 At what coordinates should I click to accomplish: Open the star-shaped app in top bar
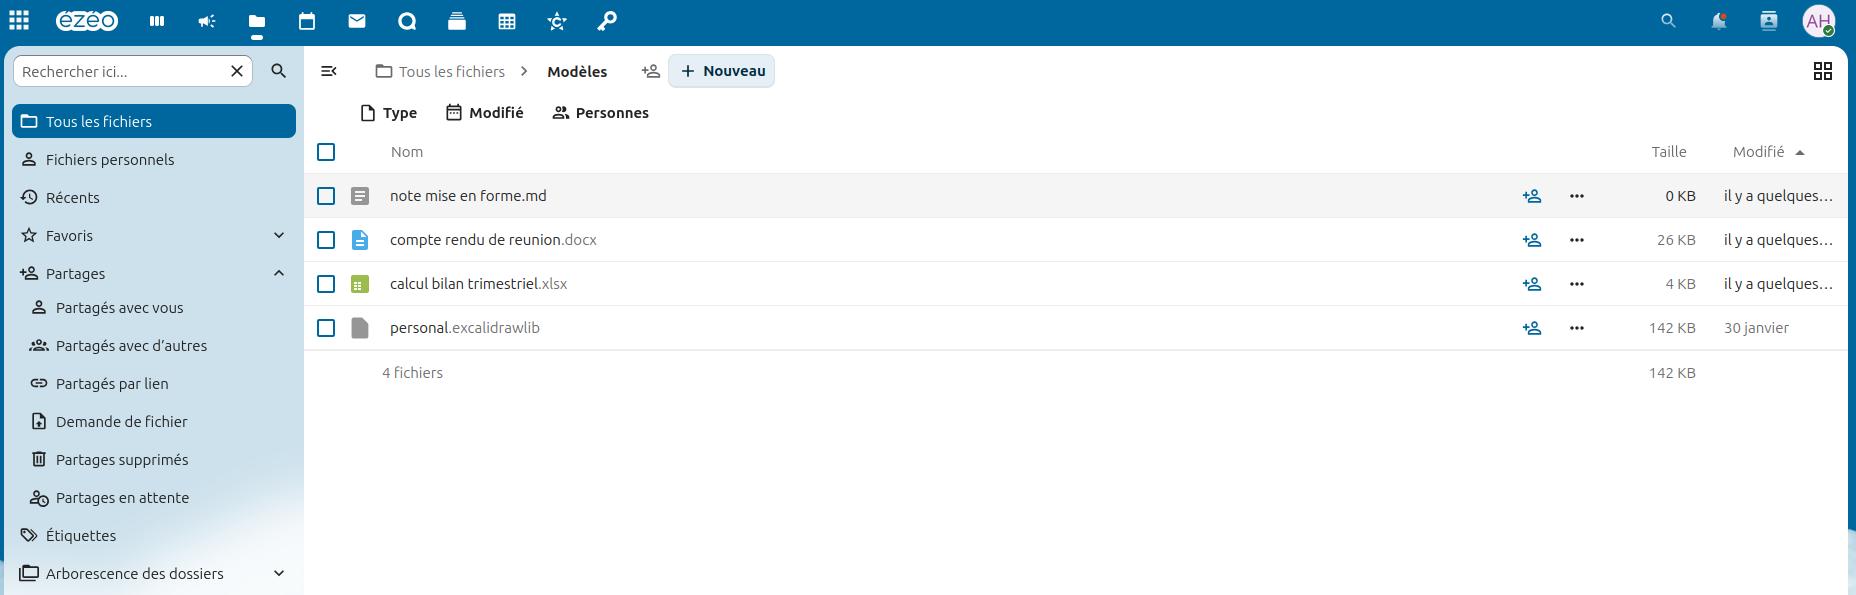[x=557, y=20]
